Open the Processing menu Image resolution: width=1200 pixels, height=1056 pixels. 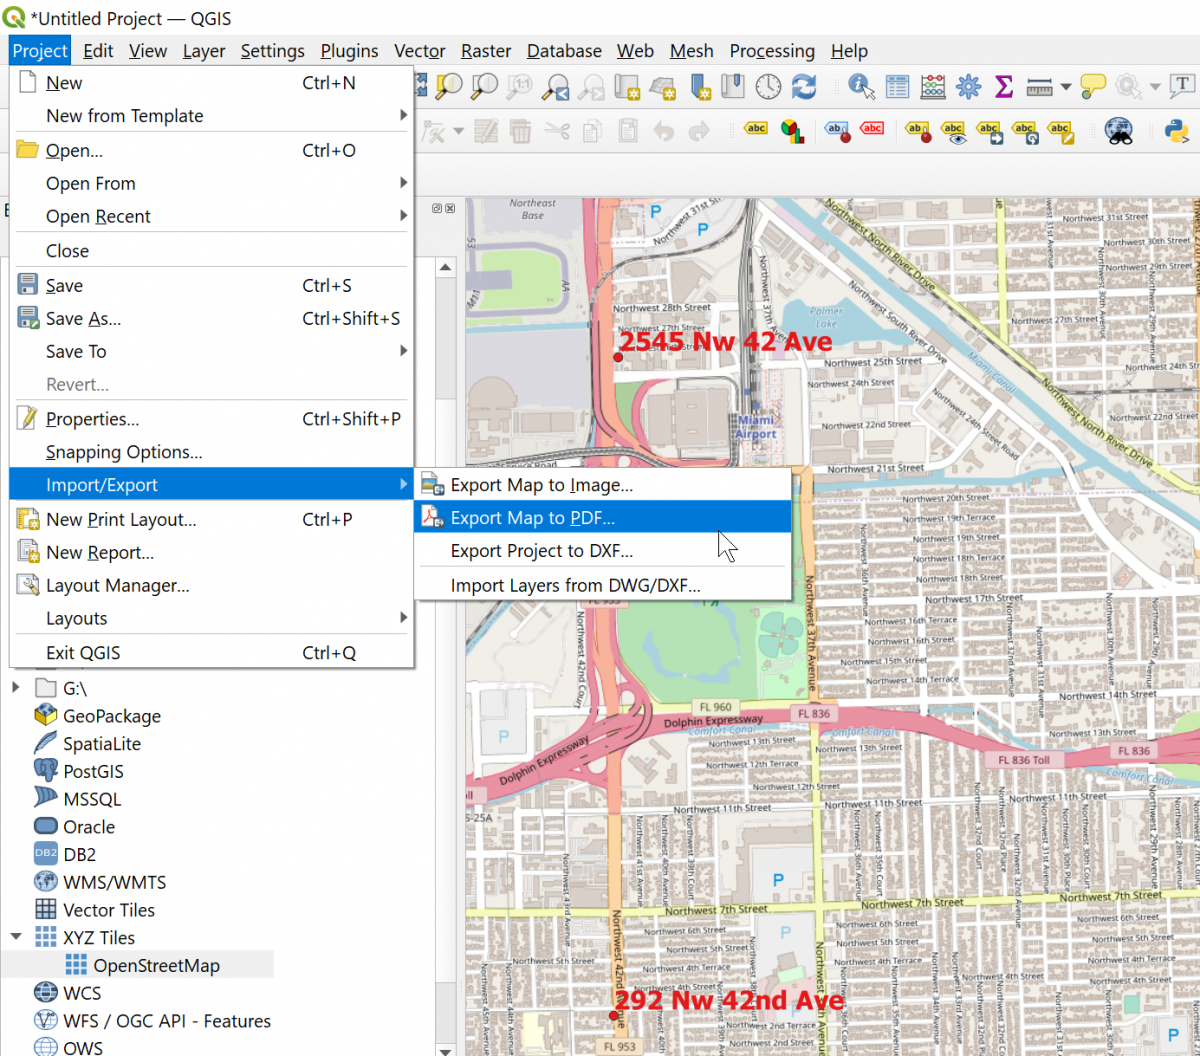tap(771, 51)
